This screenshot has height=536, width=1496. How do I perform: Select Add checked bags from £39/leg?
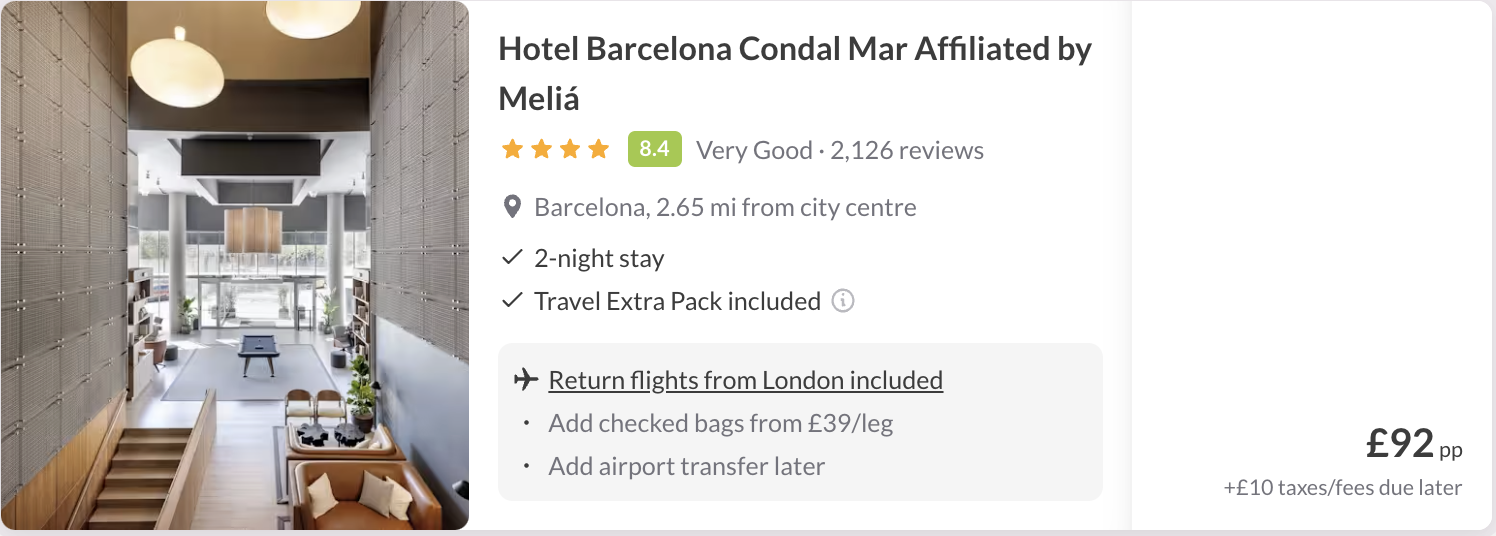pyautogui.click(x=720, y=423)
